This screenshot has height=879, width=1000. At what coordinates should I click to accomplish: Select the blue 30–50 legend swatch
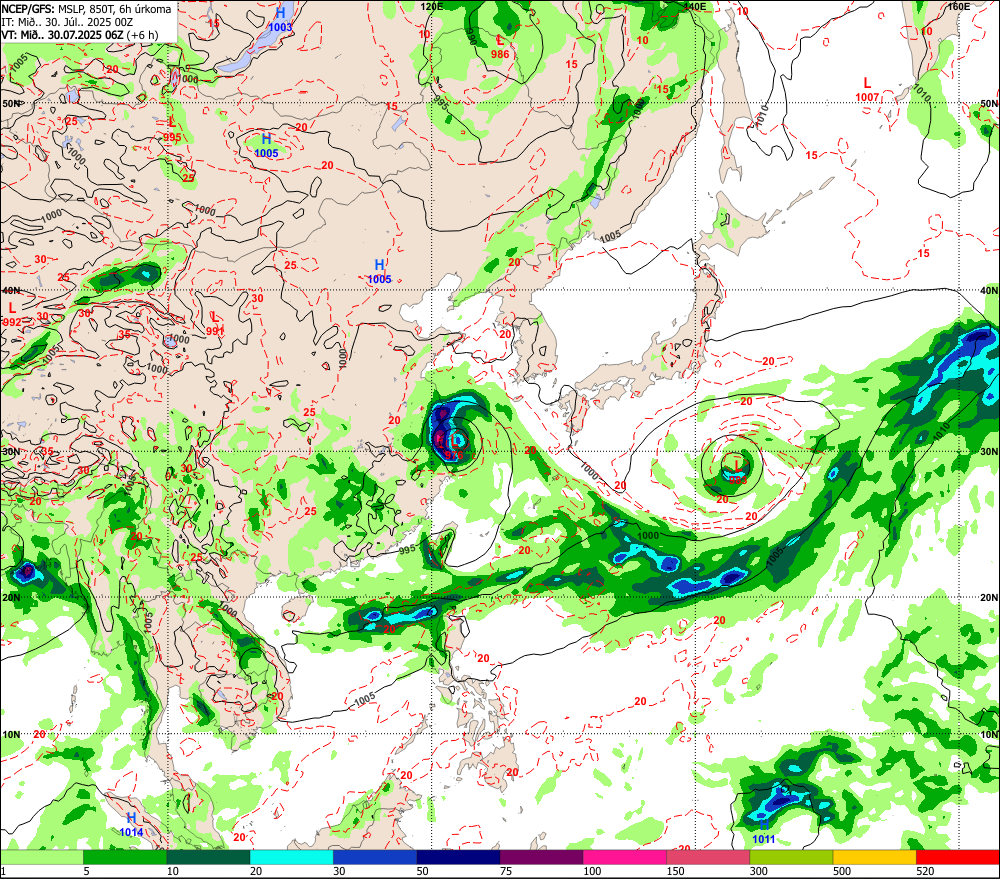click(x=375, y=857)
